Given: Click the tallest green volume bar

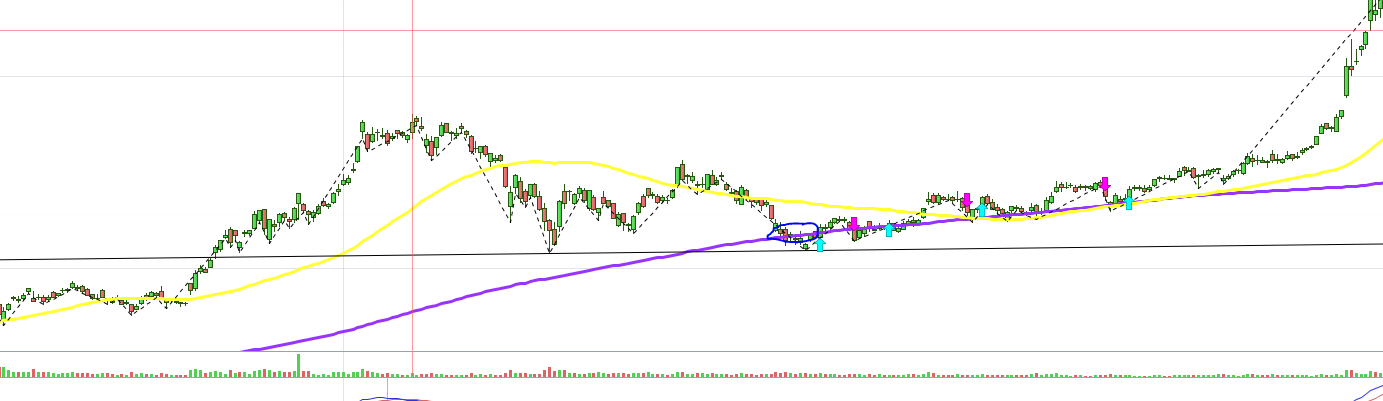Looking at the screenshot, I should [x=298, y=365].
